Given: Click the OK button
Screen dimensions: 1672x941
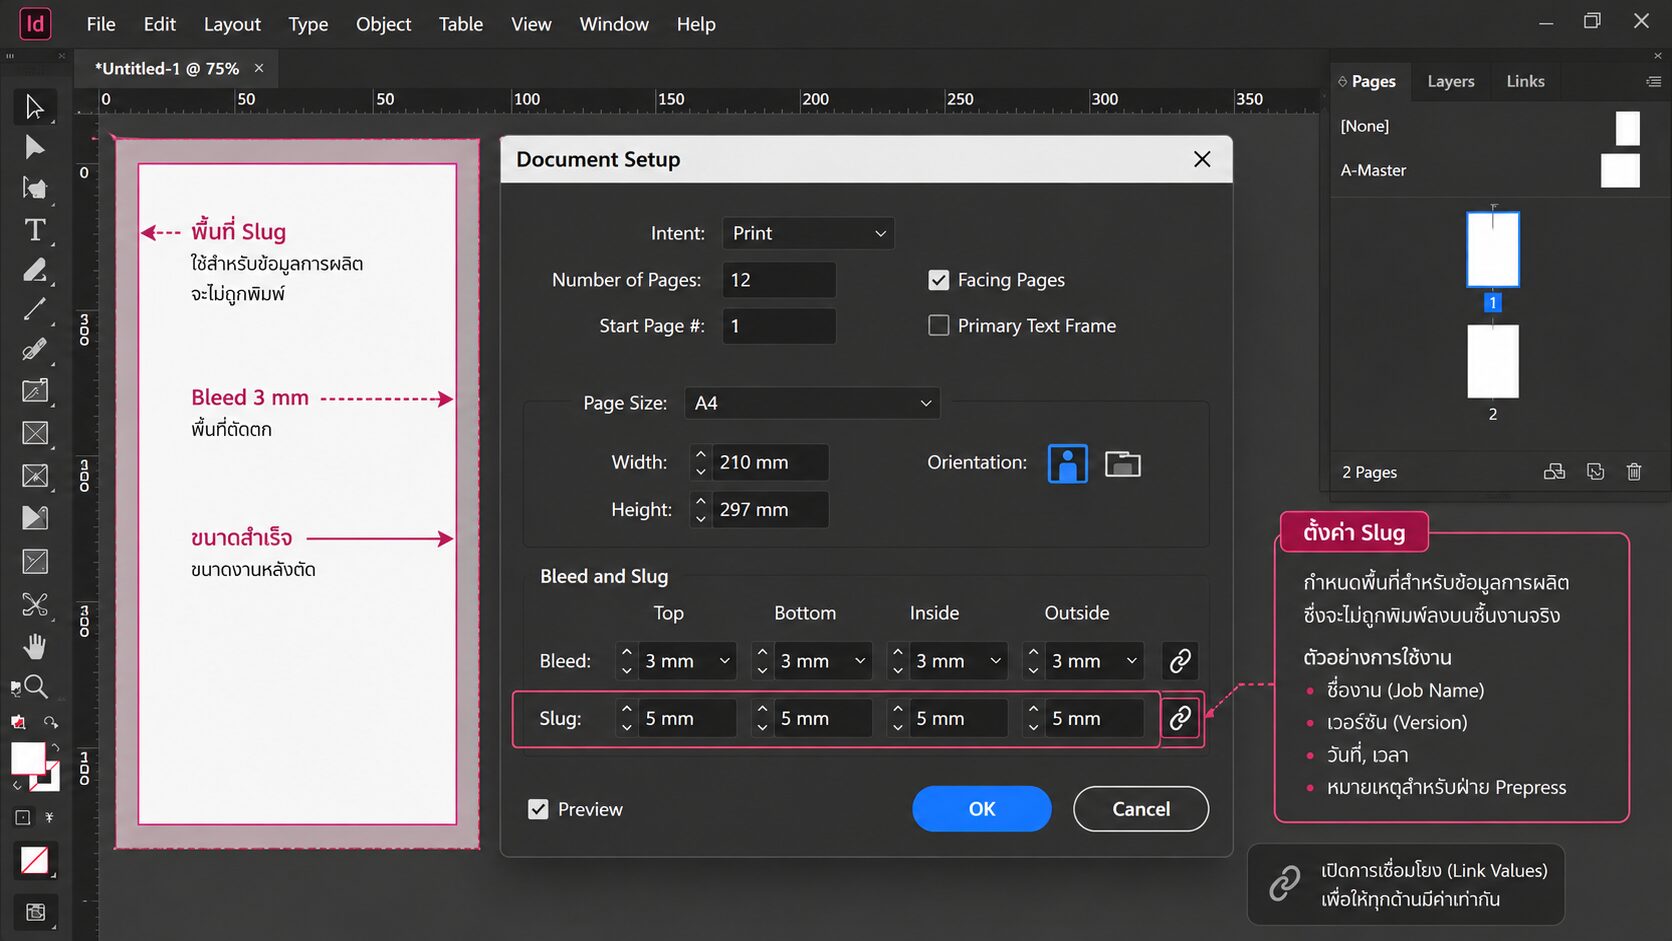Looking at the screenshot, I should pos(981,809).
